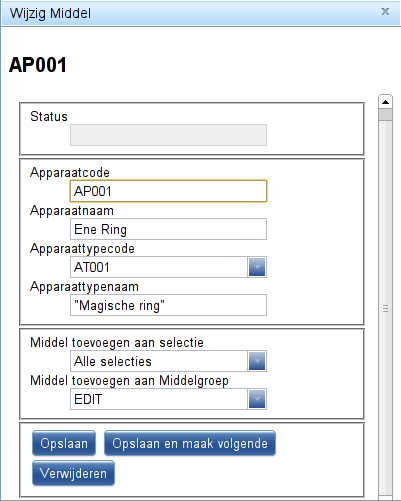Close the Wijzig Middel dialog
The width and height of the screenshot is (401, 501).
385,12
